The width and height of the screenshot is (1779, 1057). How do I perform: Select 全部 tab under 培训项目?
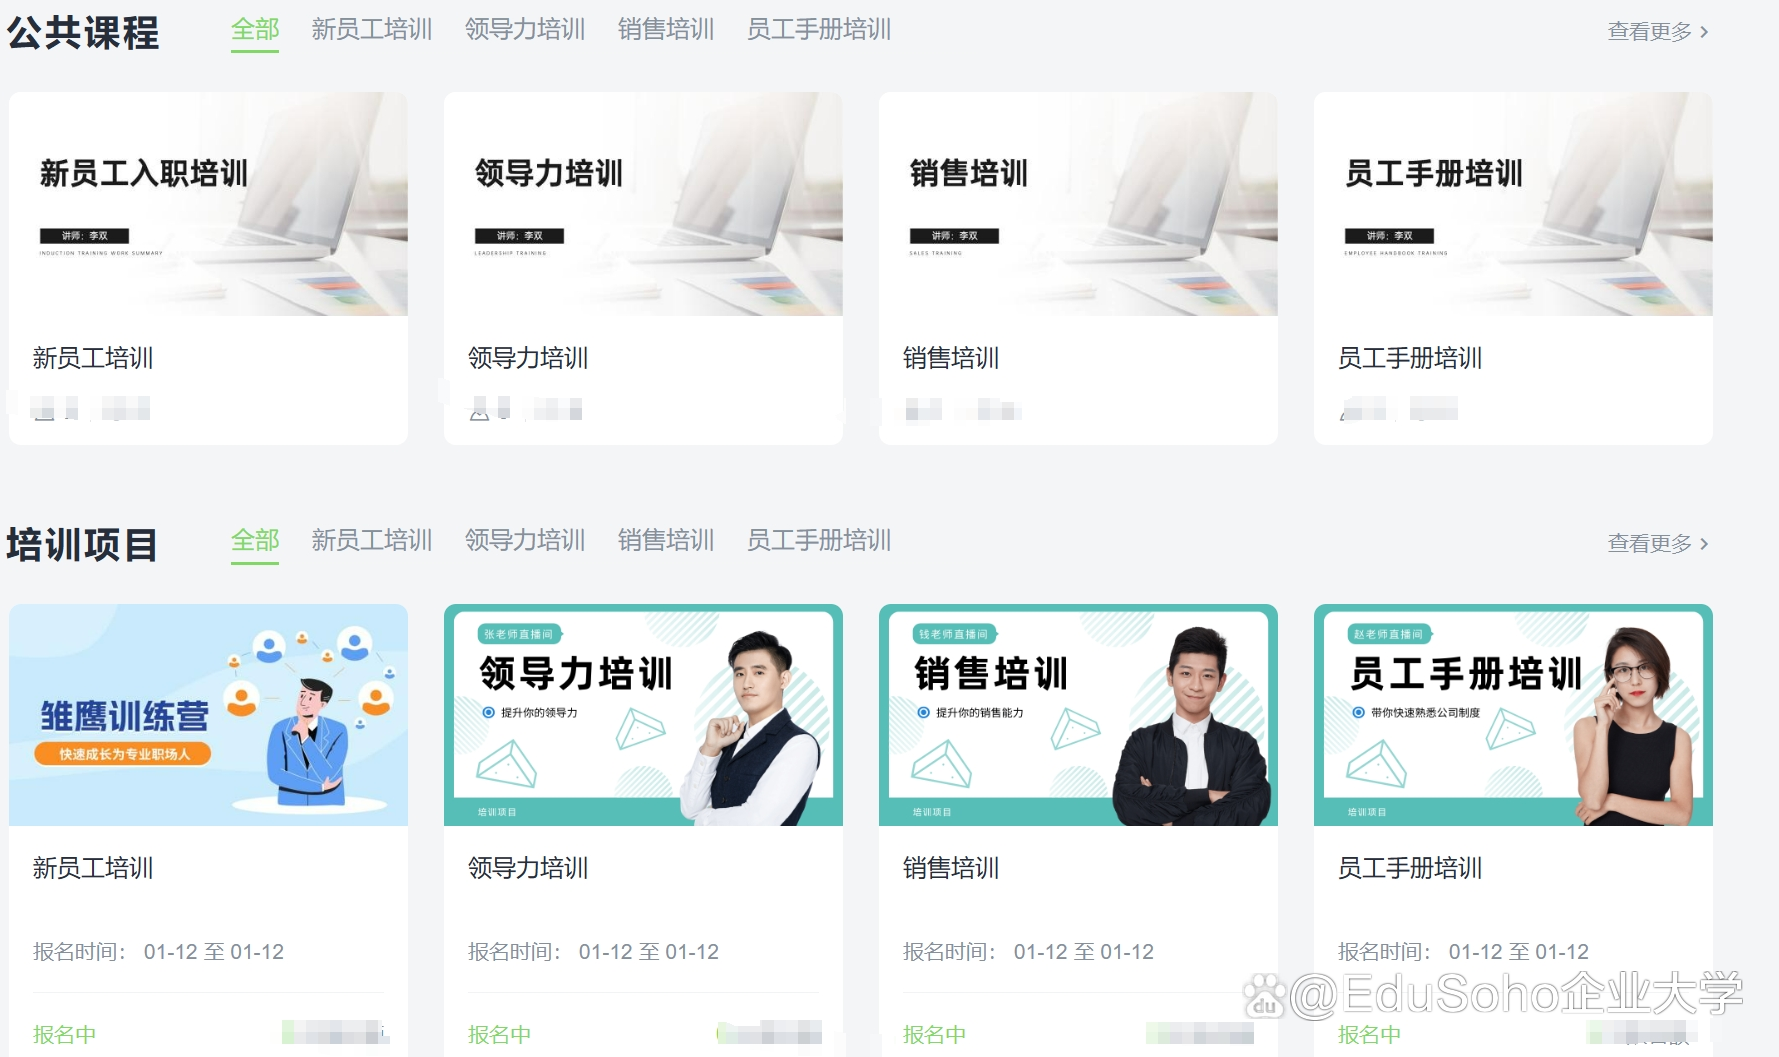pyautogui.click(x=255, y=541)
